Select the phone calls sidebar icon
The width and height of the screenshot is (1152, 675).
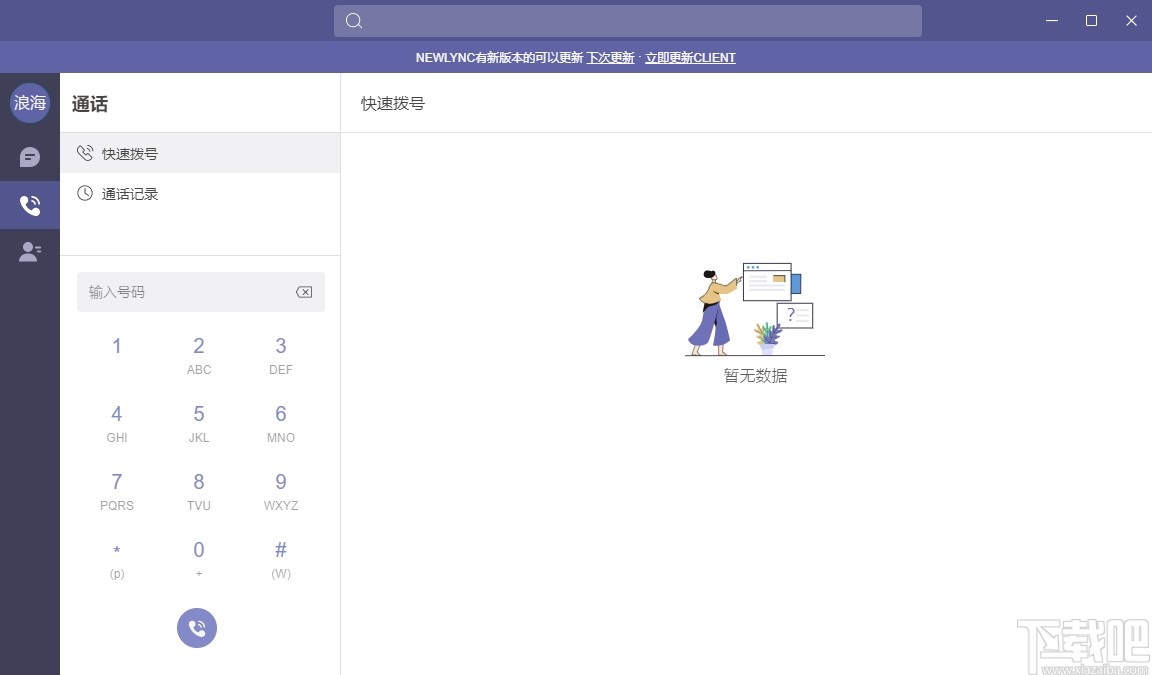[x=29, y=204]
